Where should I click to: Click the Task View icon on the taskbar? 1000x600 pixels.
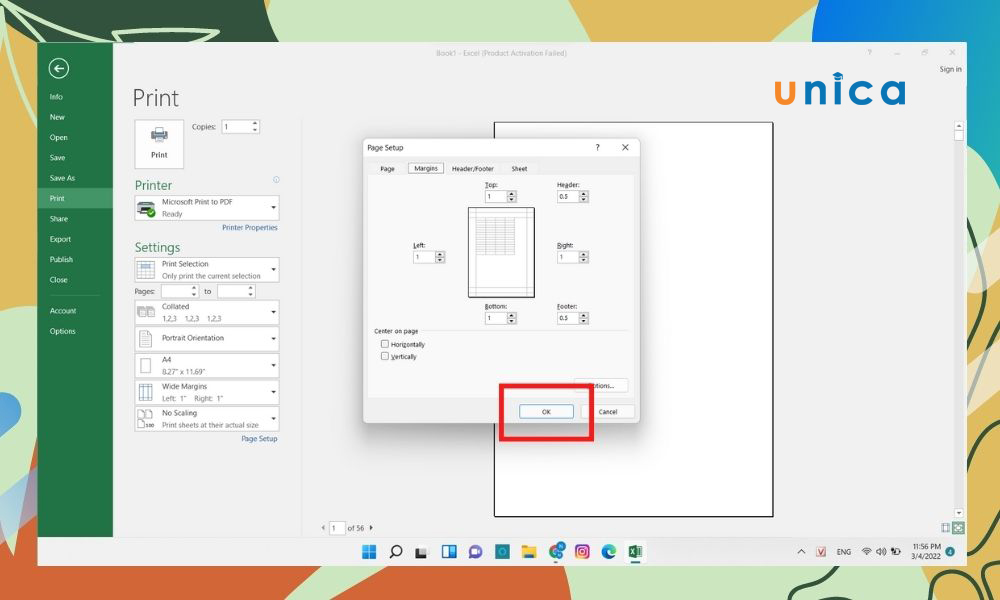coord(421,552)
